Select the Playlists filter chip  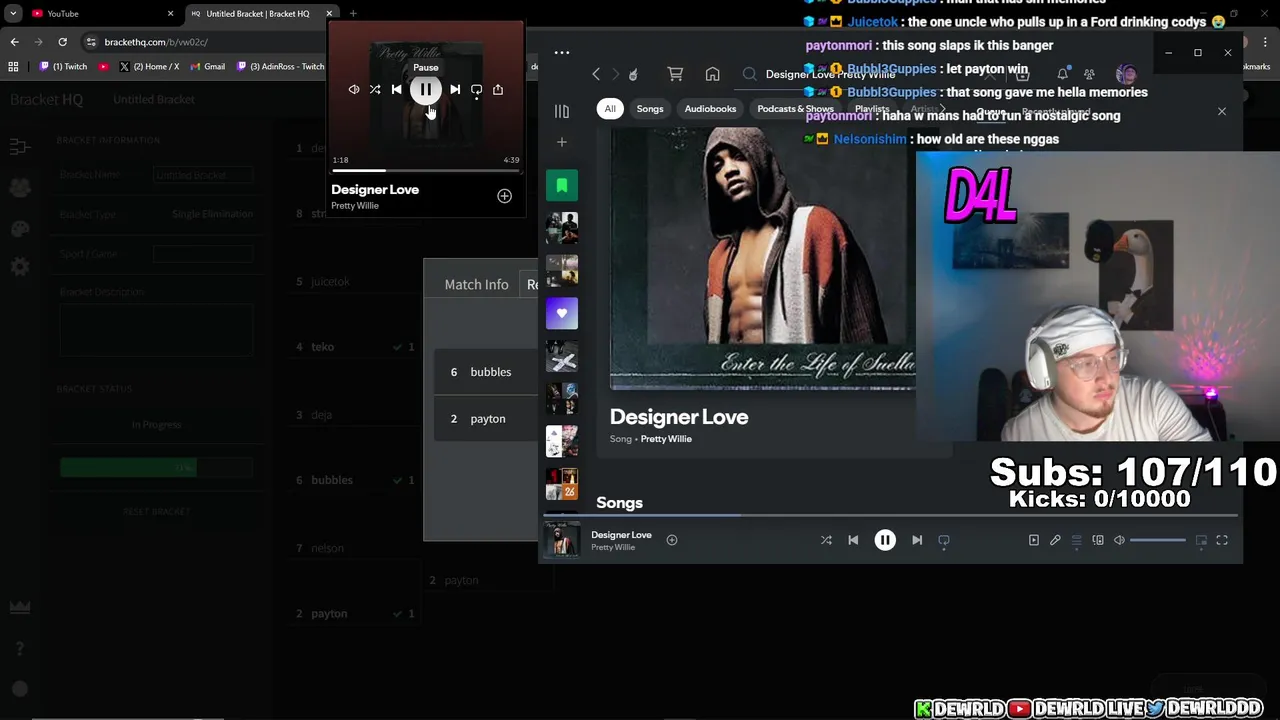coord(872,109)
